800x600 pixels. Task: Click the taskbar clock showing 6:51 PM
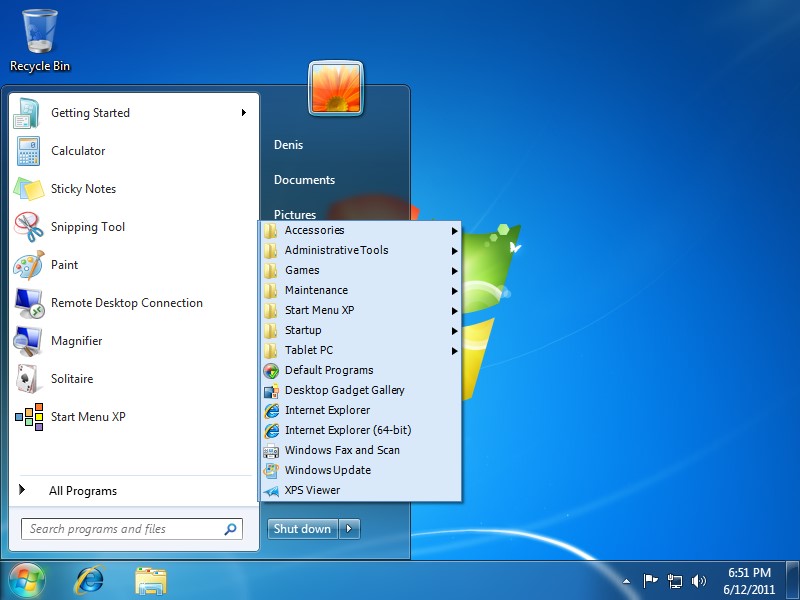[749, 581]
